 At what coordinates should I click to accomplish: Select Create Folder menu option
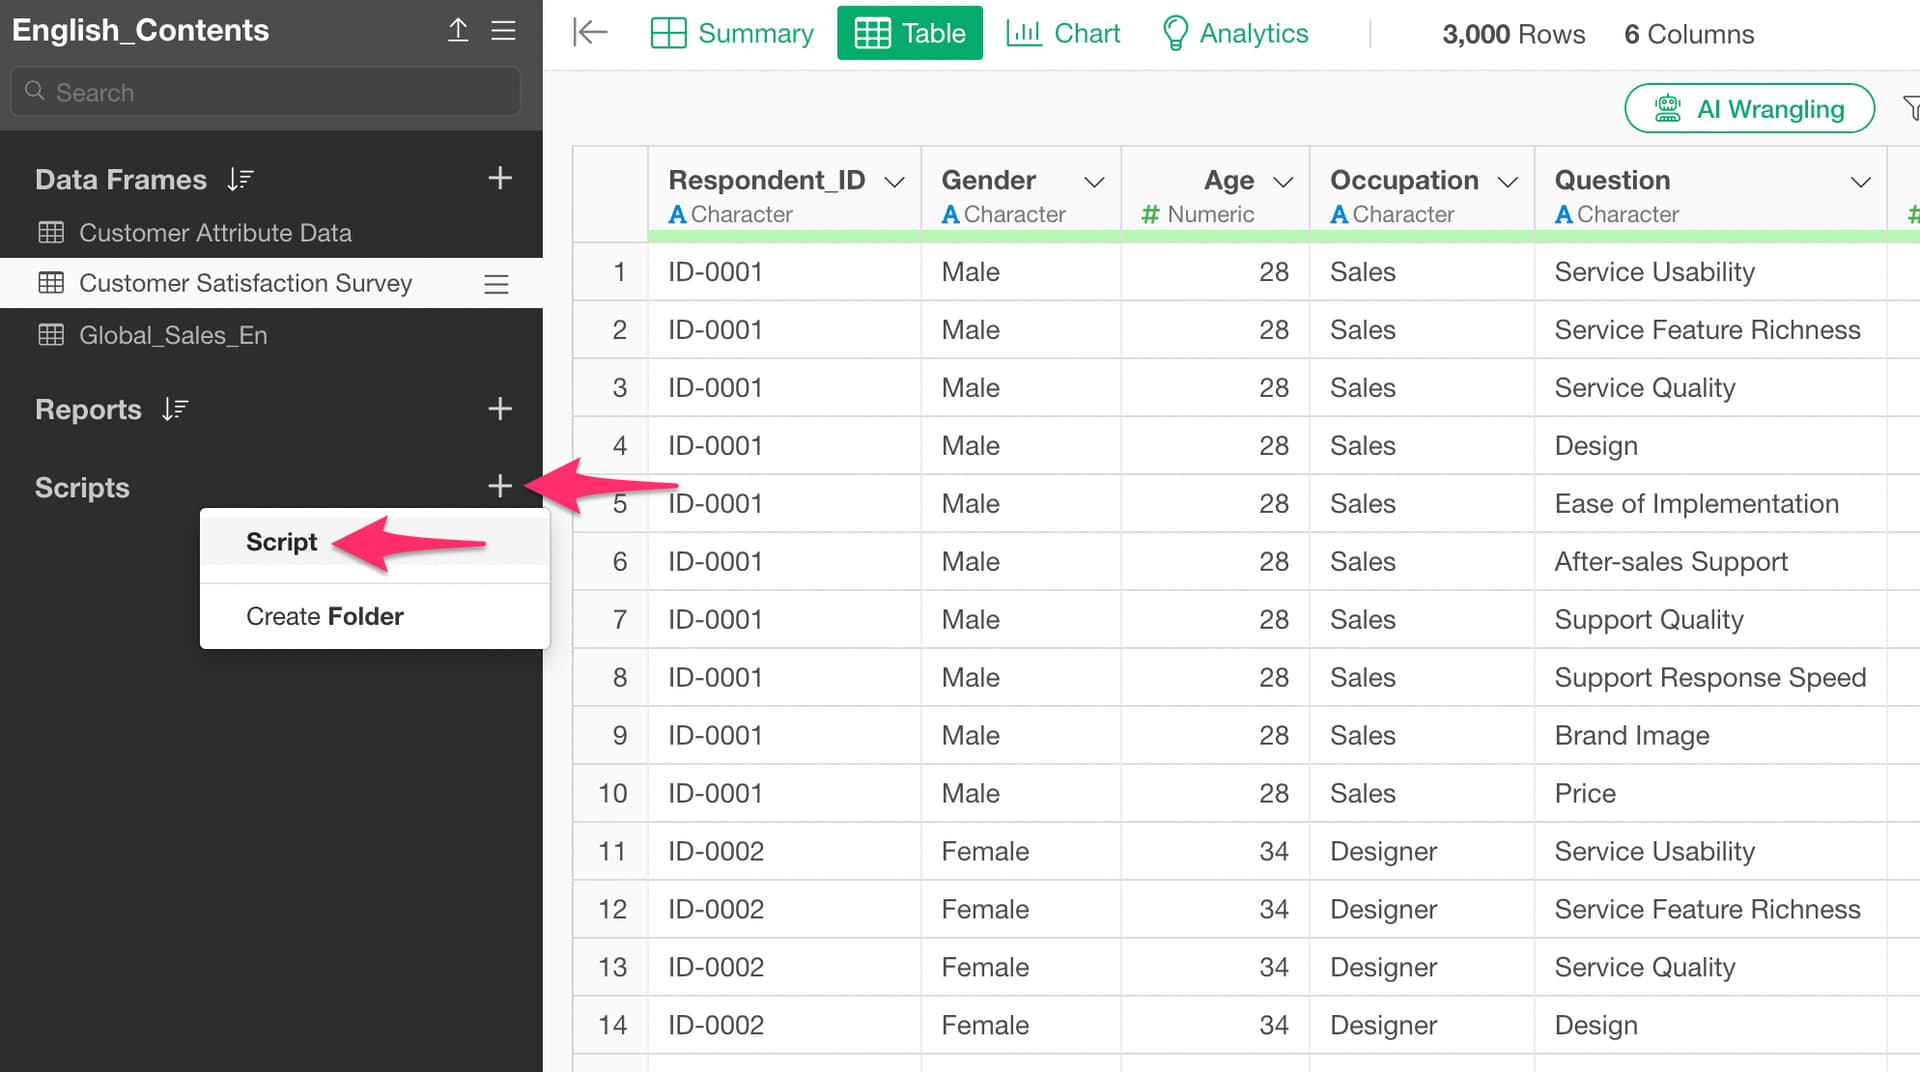pyautogui.click(x=324, y=616)
